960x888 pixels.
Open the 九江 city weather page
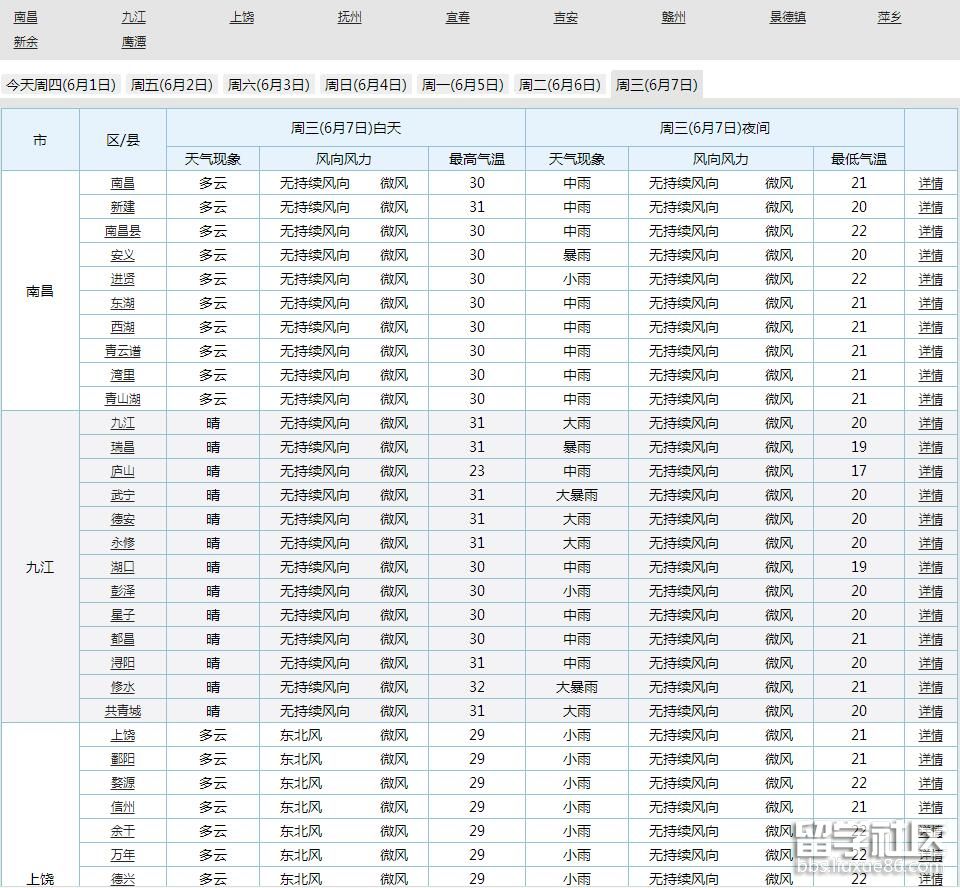(133, 16)
